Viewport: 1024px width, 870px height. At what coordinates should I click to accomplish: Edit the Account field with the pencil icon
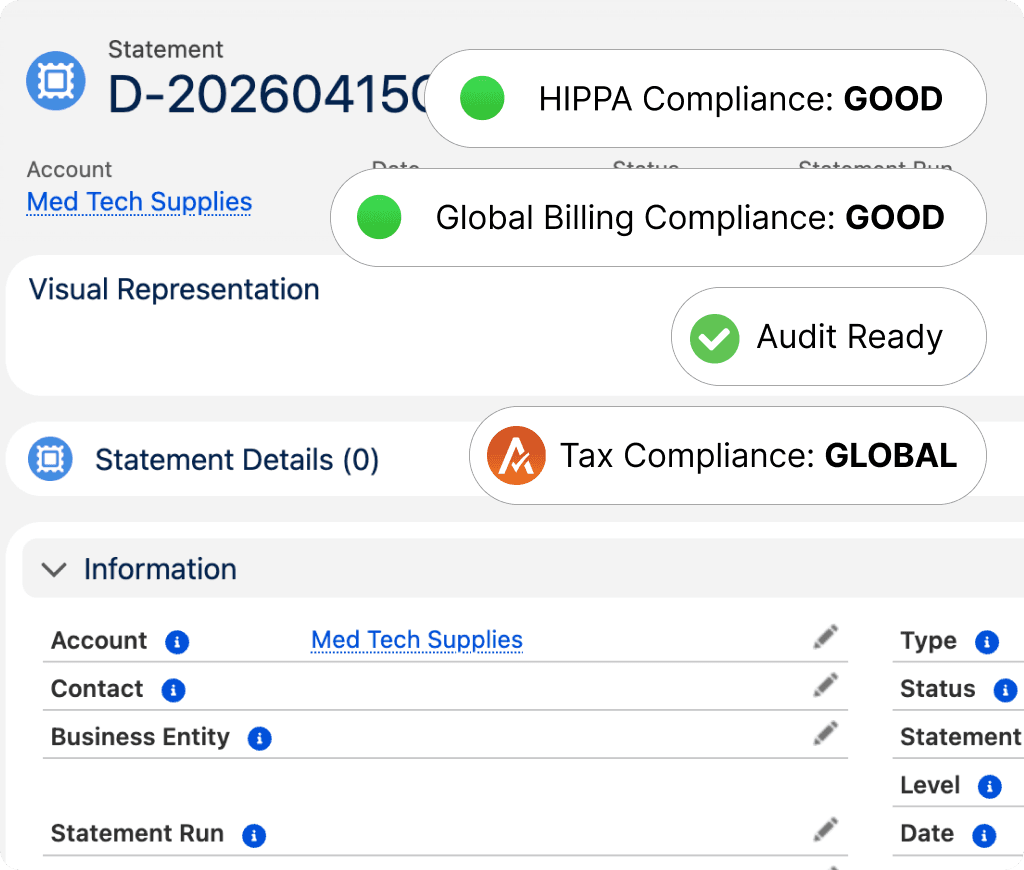pos(825,637)
